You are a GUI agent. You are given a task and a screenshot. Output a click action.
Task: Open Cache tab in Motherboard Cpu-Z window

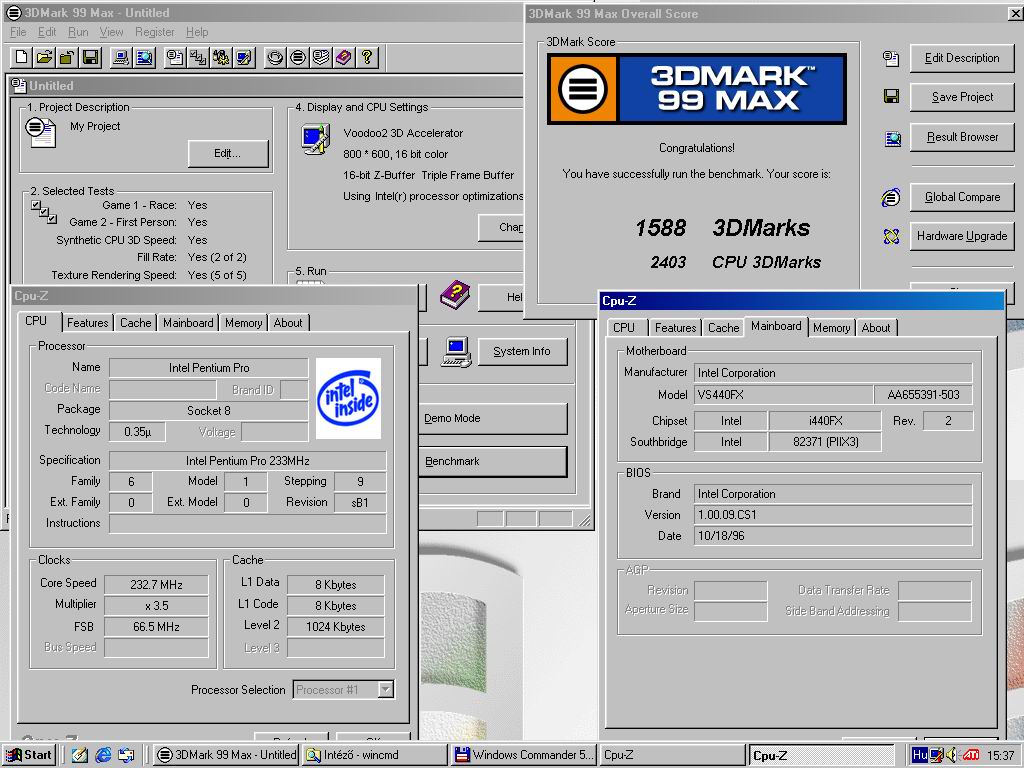(x=724, y=328)
